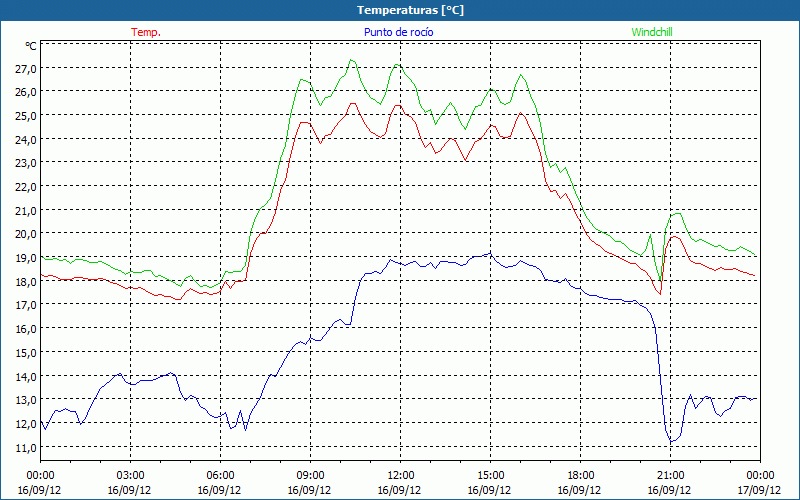The height and width of the screenshot is (500, 800).
Task: Click the 21:00 time axis label
Action: tap(670, 476)
